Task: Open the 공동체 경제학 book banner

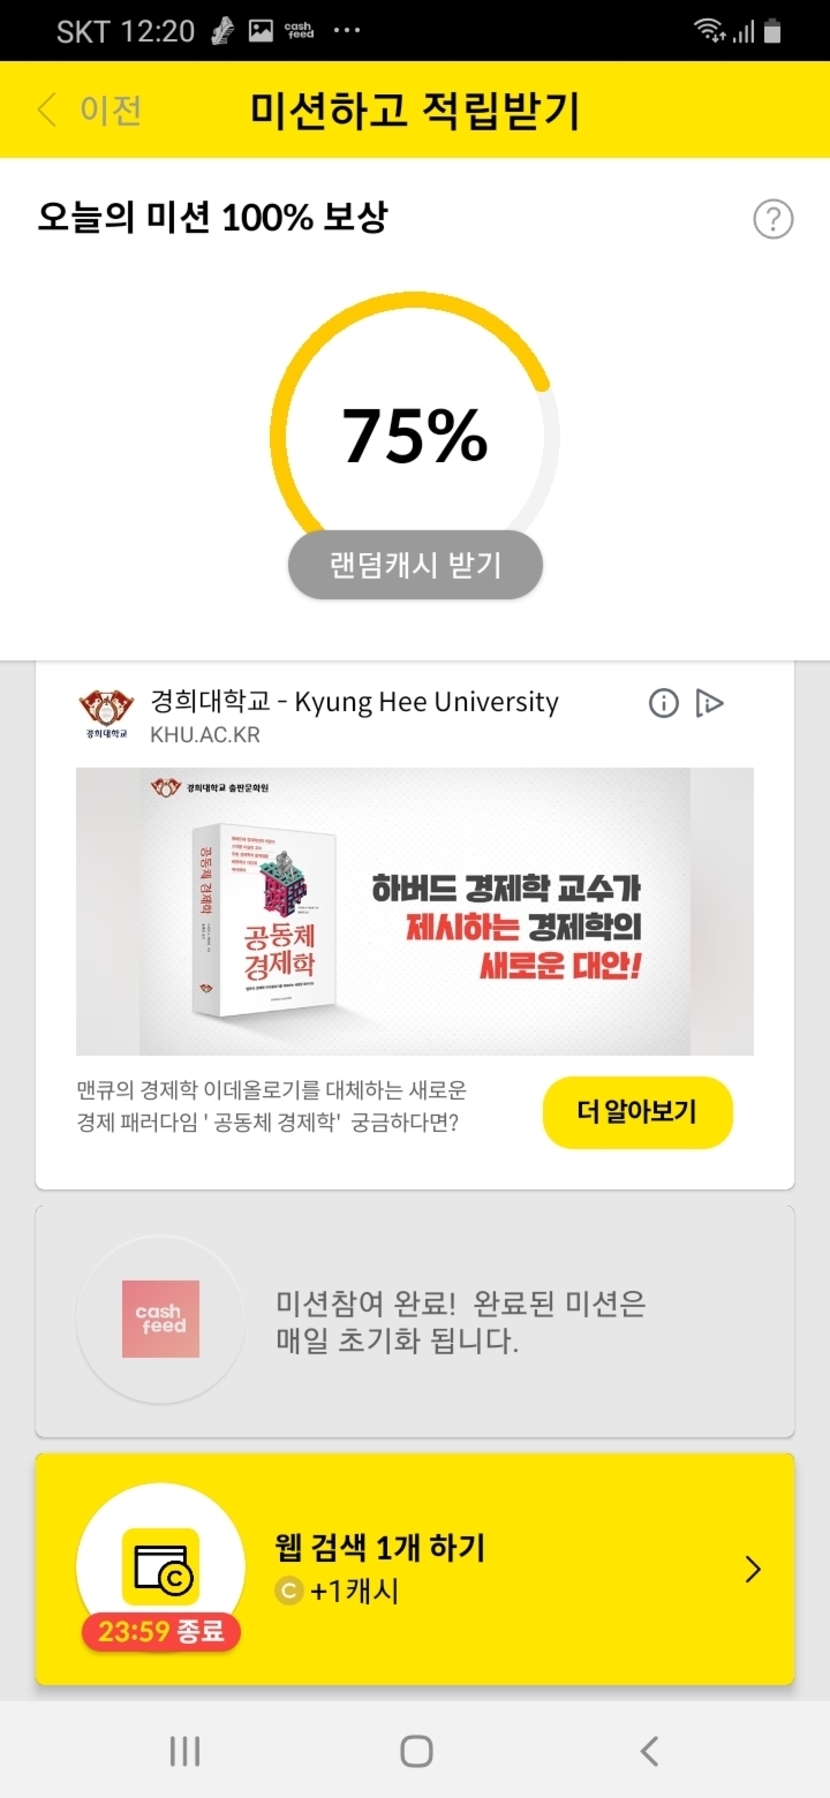Action: pos(415,911)
